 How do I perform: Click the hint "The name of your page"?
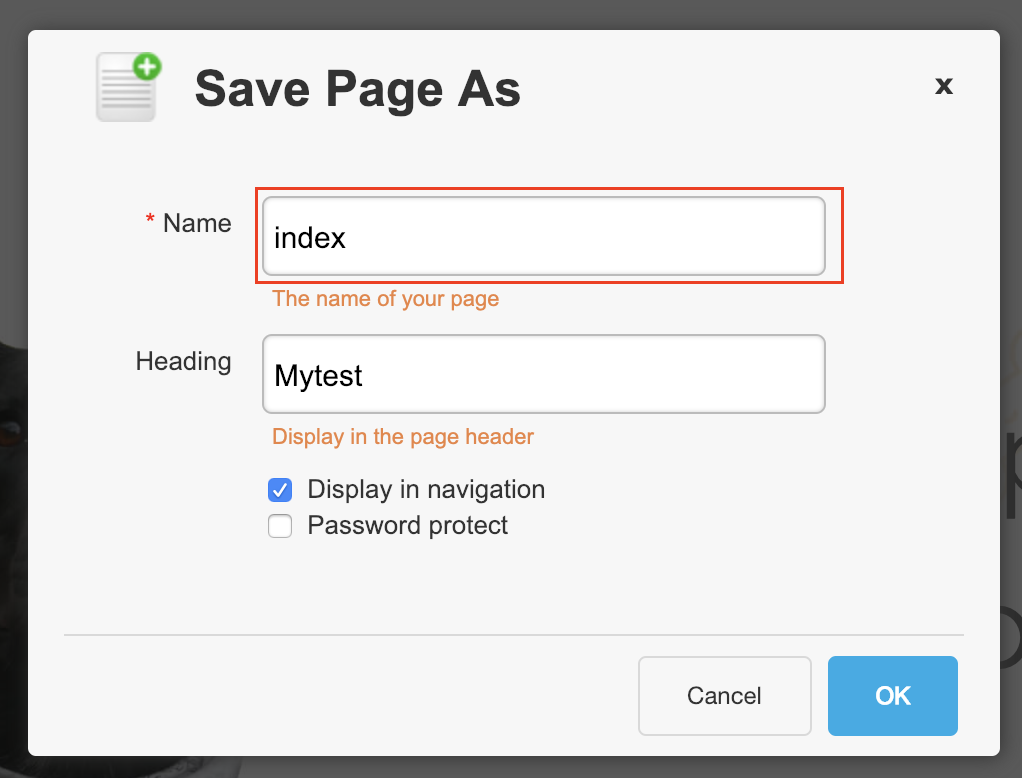pos(385,299)
